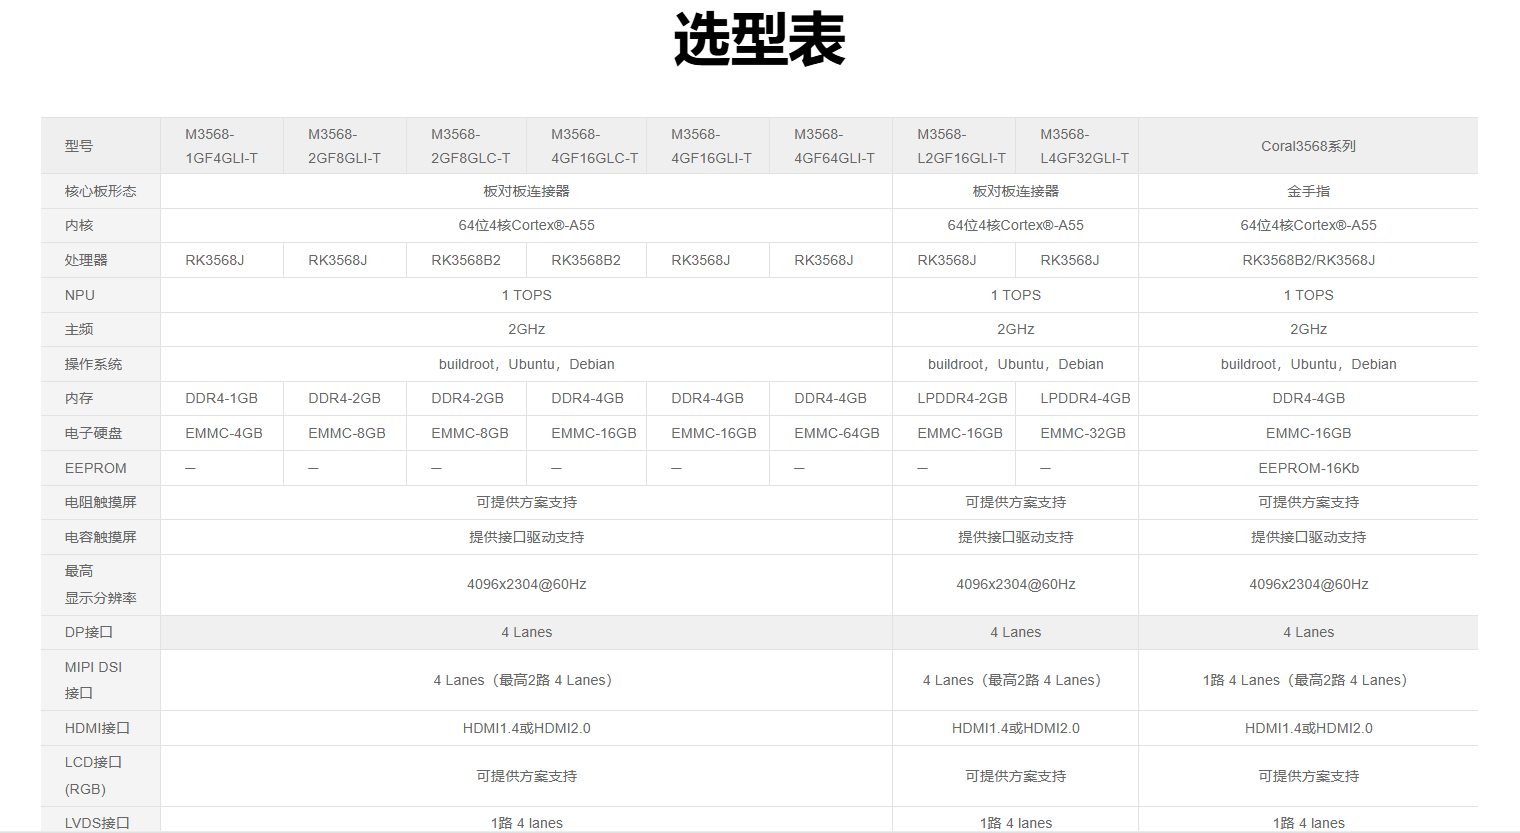Select the M3568-1GF4GLI-T model column header
This screenshot has height=833, width=1520.
pyautogui.click(x=221, y=146)
